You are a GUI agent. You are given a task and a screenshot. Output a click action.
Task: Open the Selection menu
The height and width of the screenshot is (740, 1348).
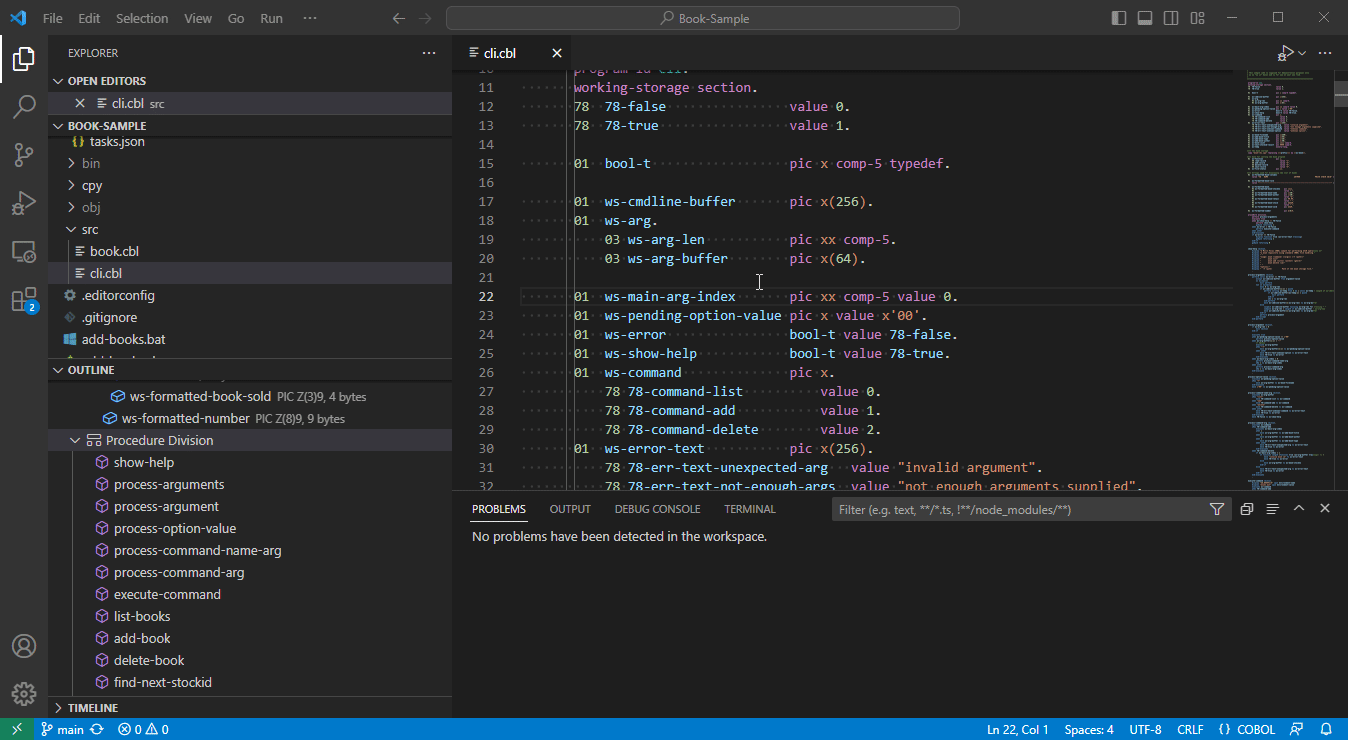142,18
